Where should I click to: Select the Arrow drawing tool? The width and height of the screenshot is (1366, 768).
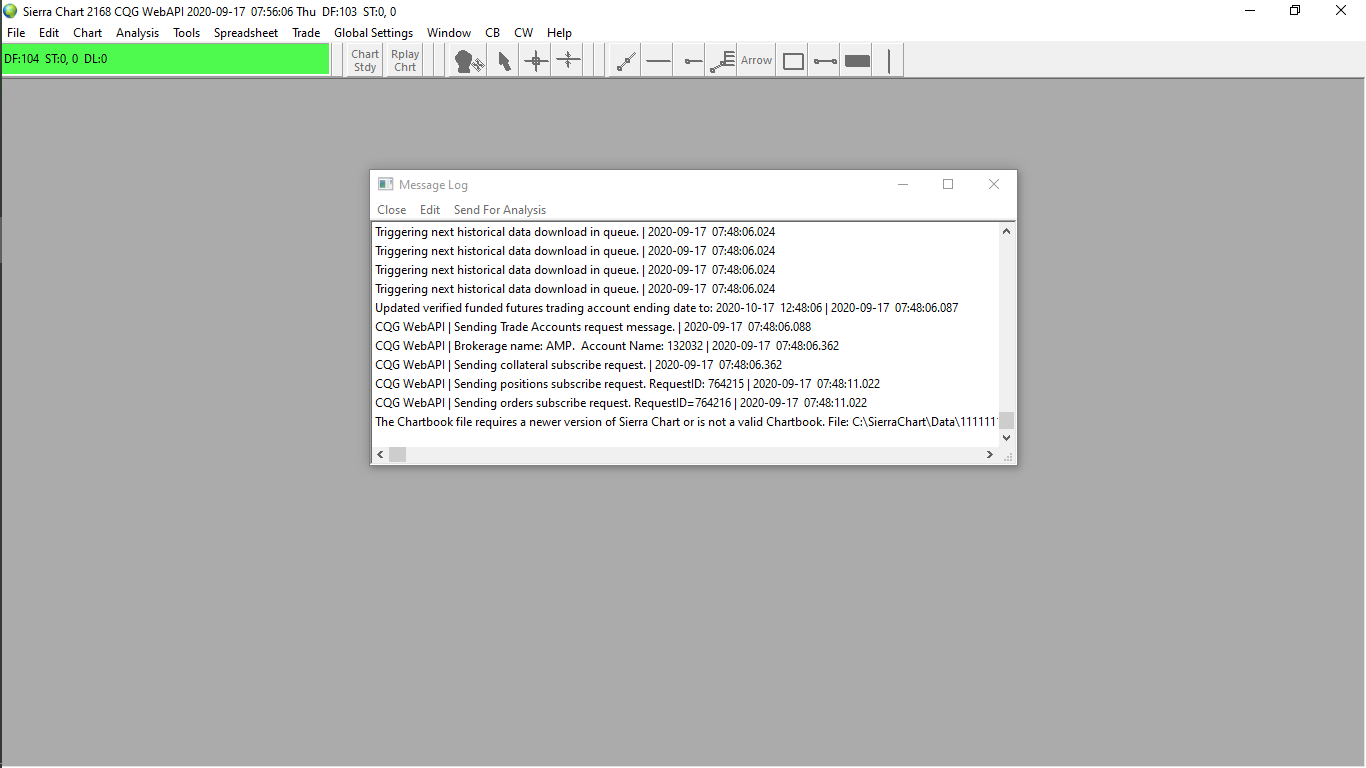click(x=756, y=61)
